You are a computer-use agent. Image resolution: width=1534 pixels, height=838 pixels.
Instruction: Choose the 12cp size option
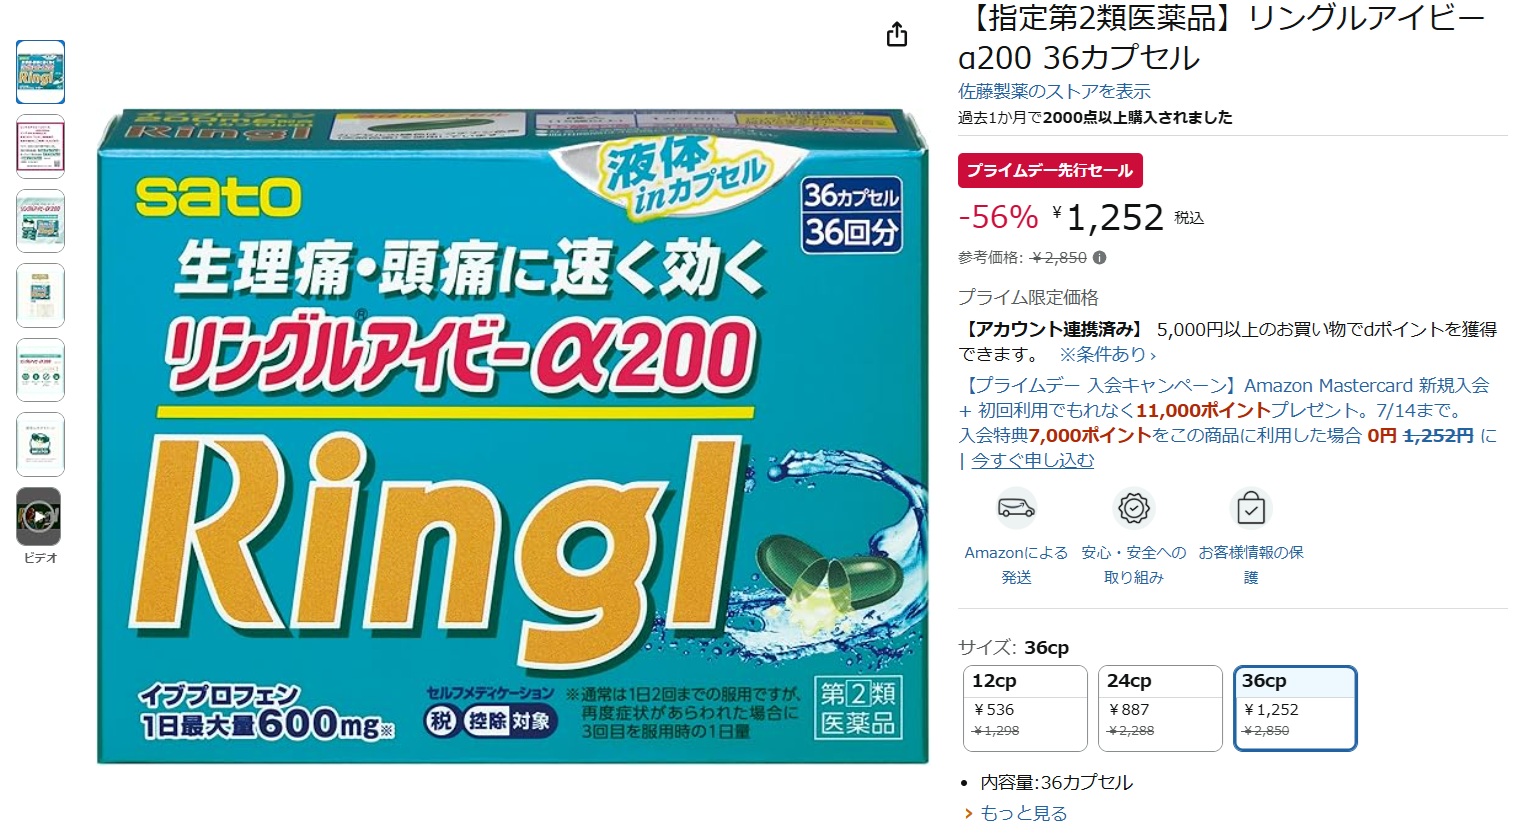pos(1025,708)
